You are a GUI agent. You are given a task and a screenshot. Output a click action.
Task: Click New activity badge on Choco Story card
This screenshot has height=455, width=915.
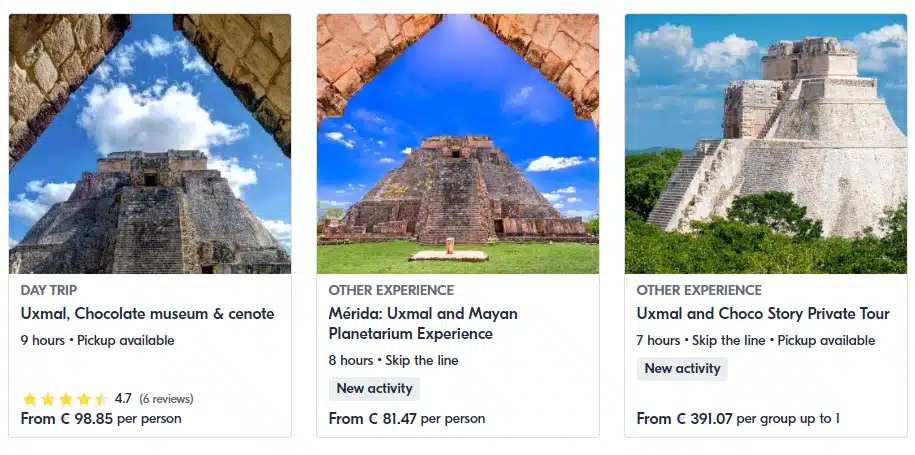682,369
